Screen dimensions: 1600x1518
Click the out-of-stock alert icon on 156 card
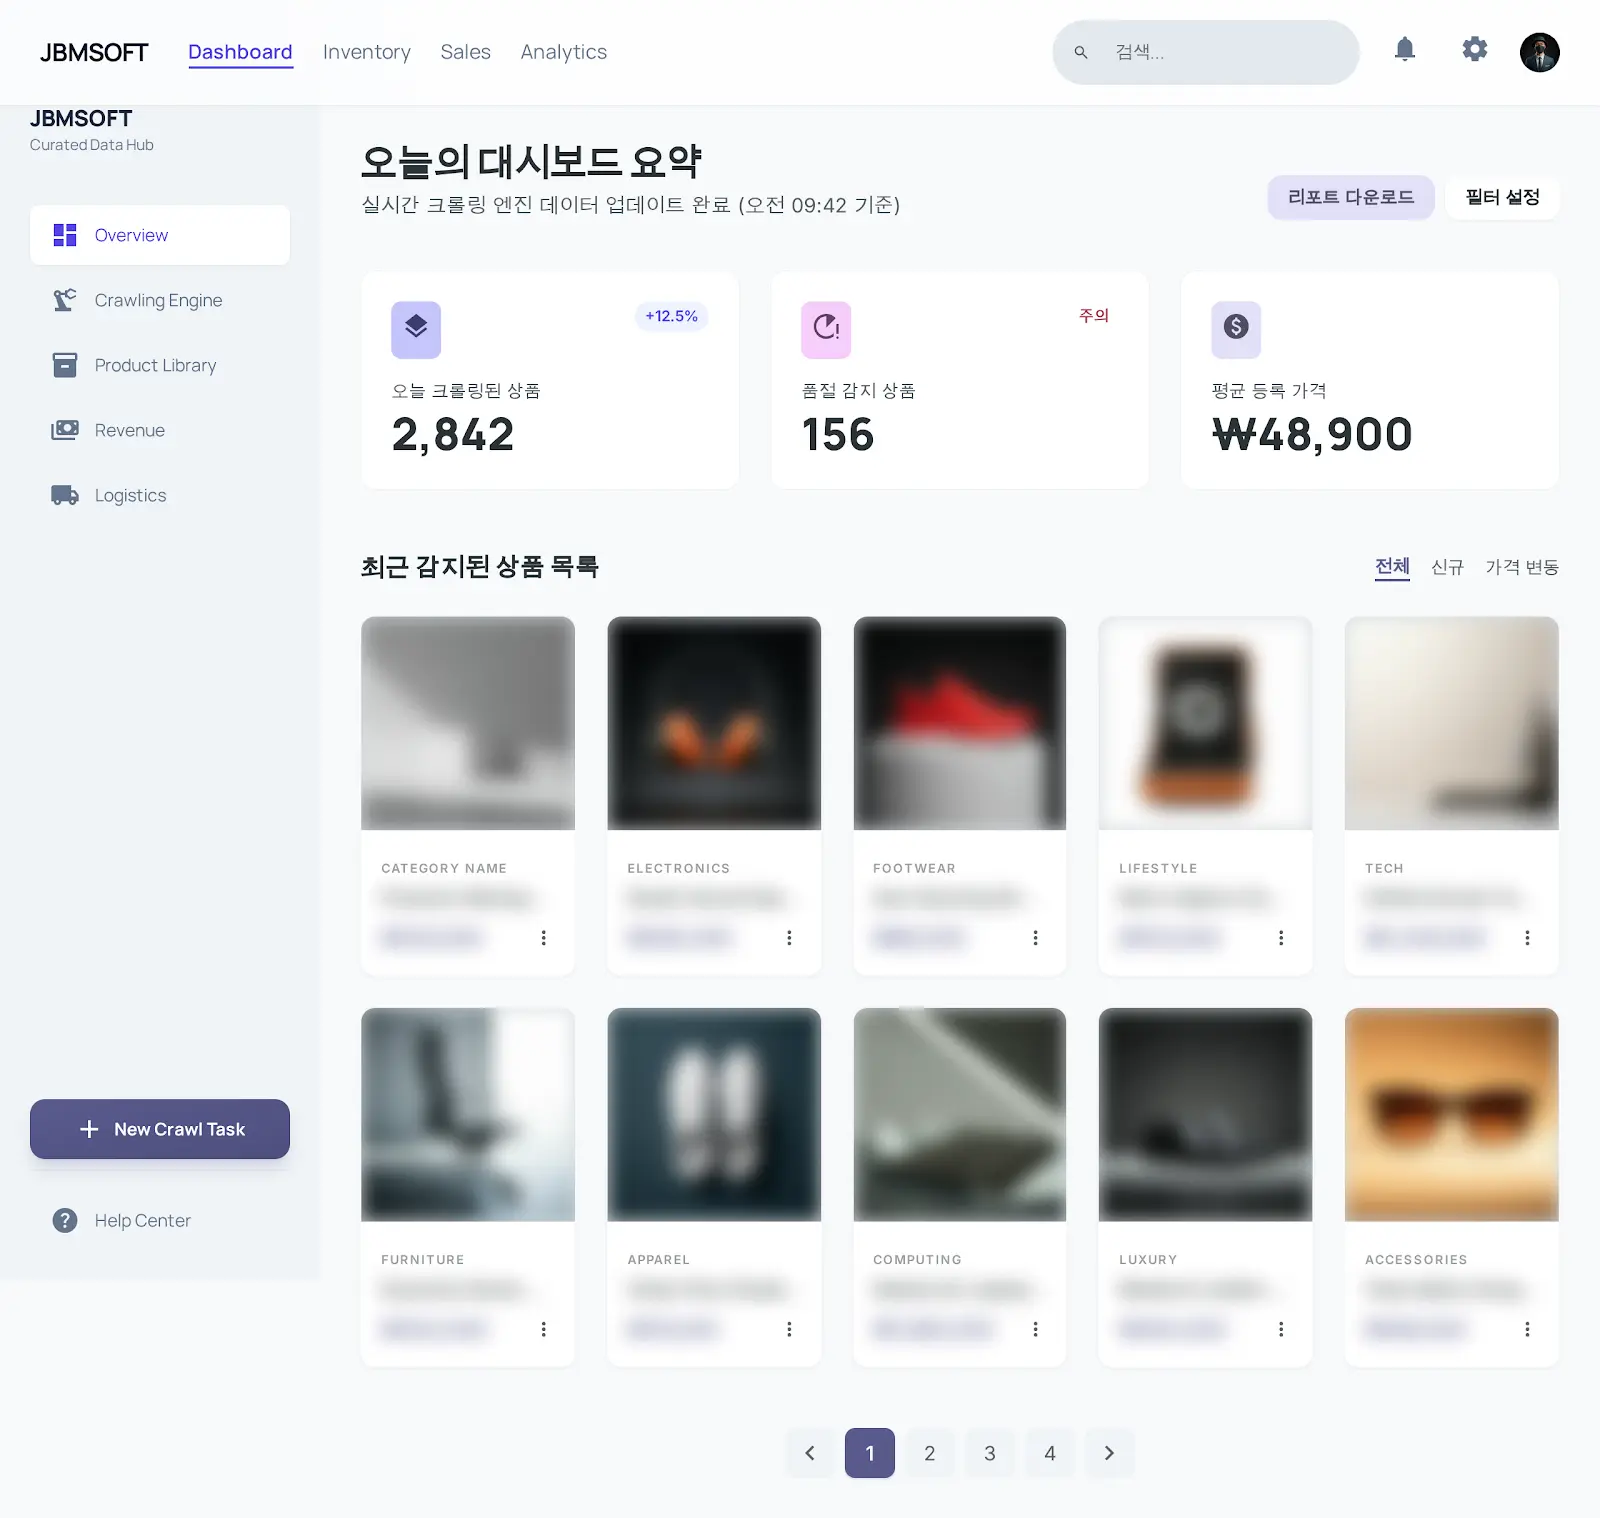point(826,329)
